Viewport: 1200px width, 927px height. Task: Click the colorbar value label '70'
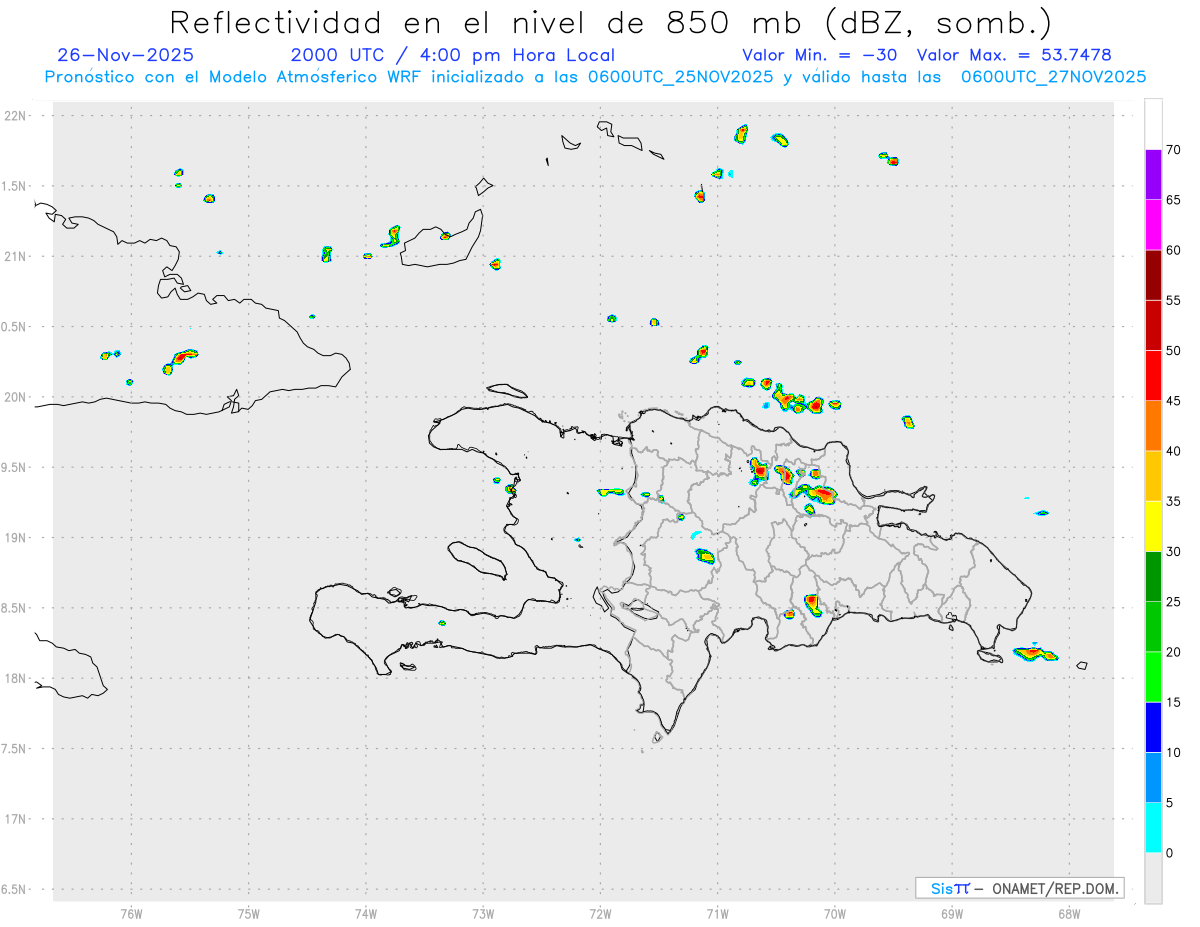[1173, 150]
